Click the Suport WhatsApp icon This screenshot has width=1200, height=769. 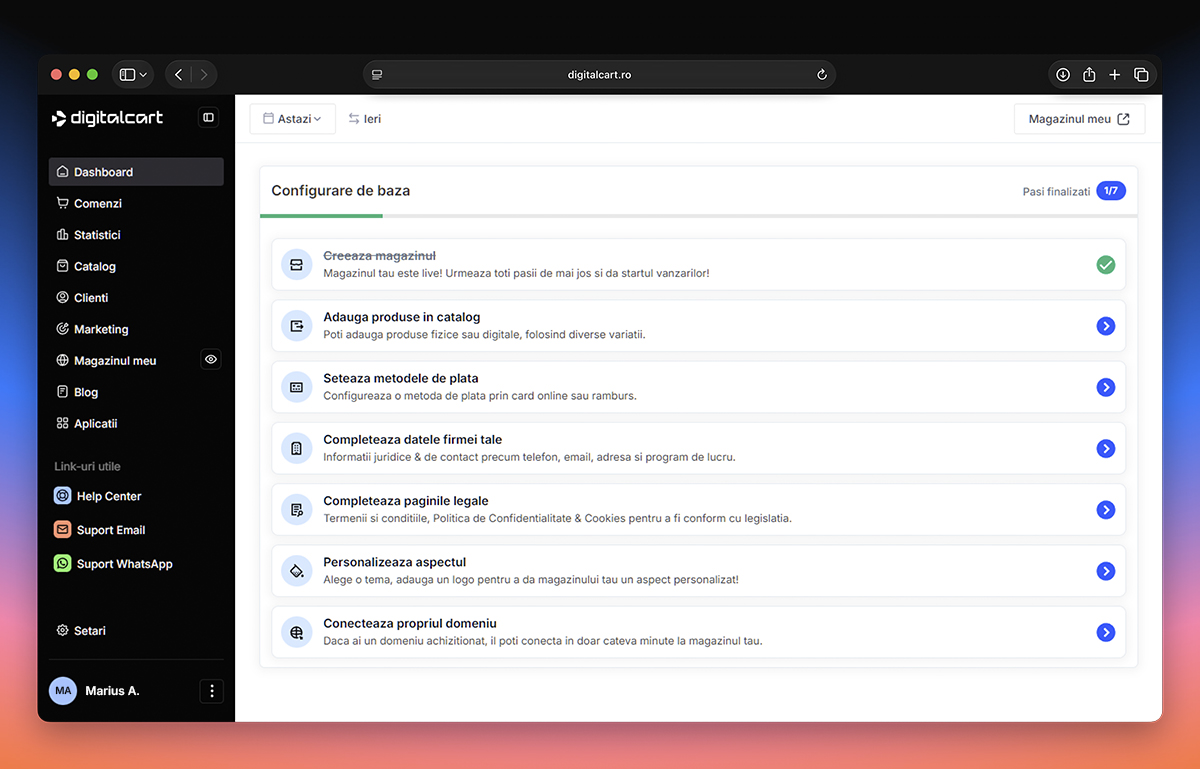62,563
